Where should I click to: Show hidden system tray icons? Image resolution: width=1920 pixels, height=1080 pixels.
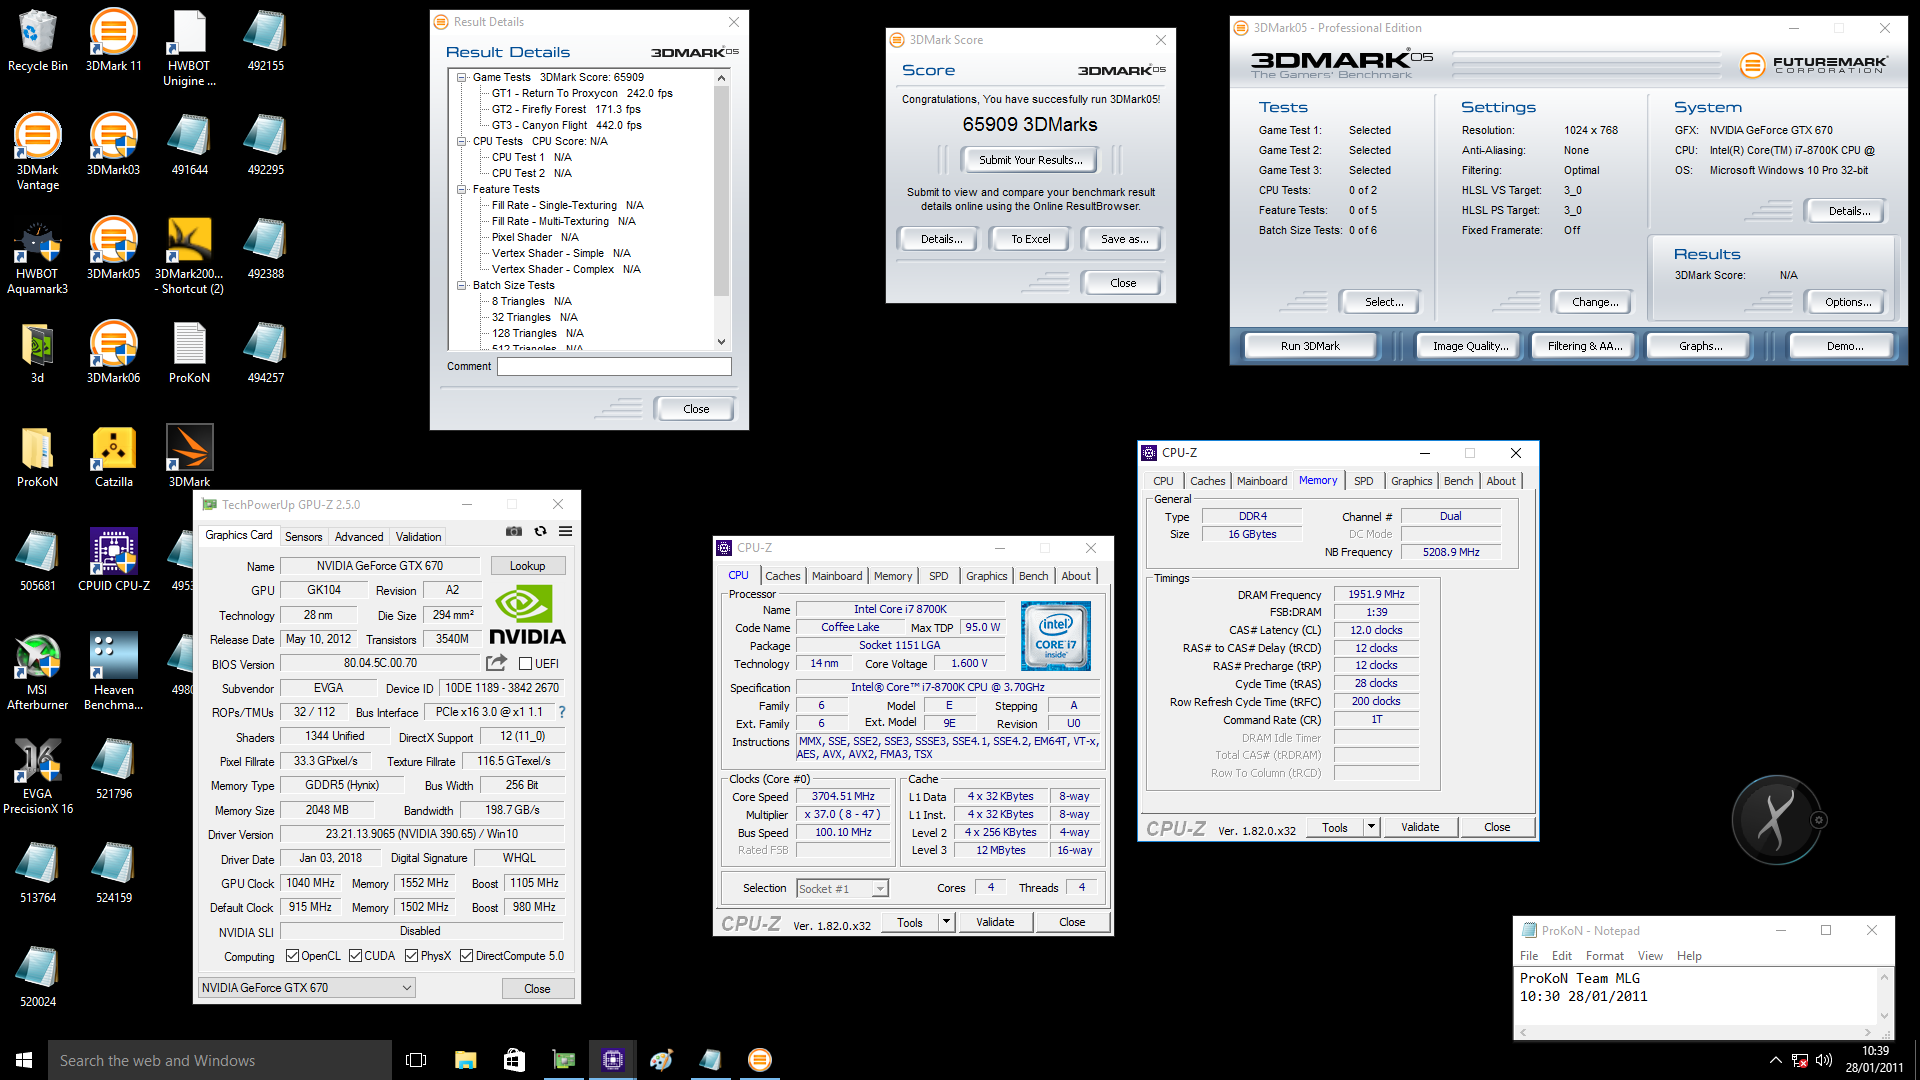coord(1775,1060)
